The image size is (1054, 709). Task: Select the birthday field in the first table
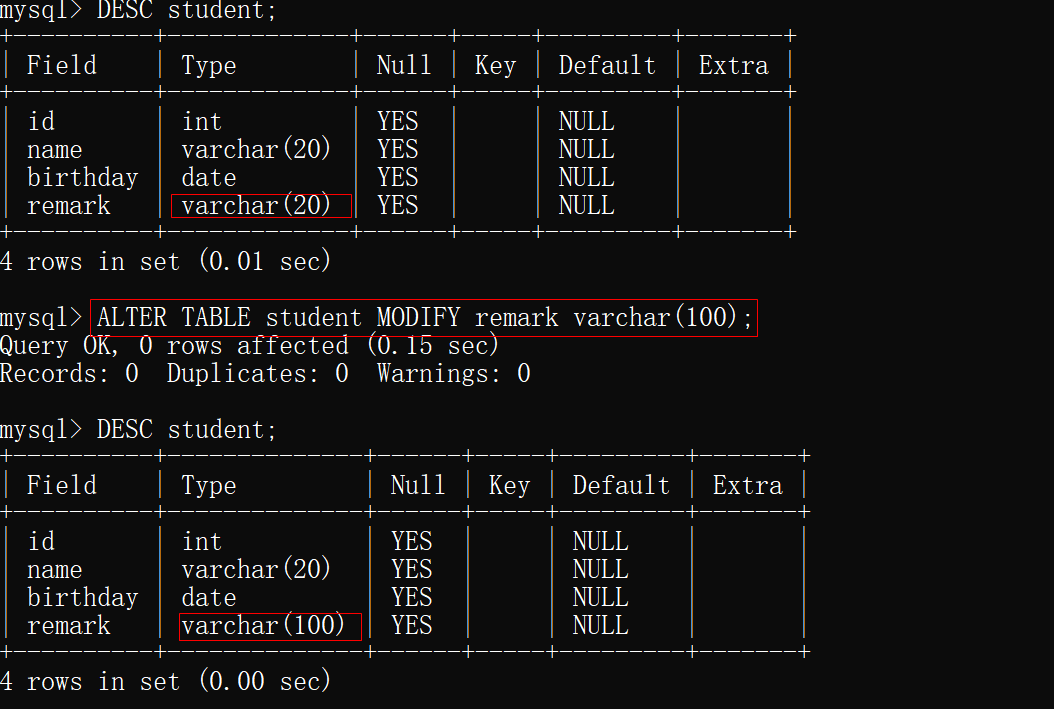(82, 178)
